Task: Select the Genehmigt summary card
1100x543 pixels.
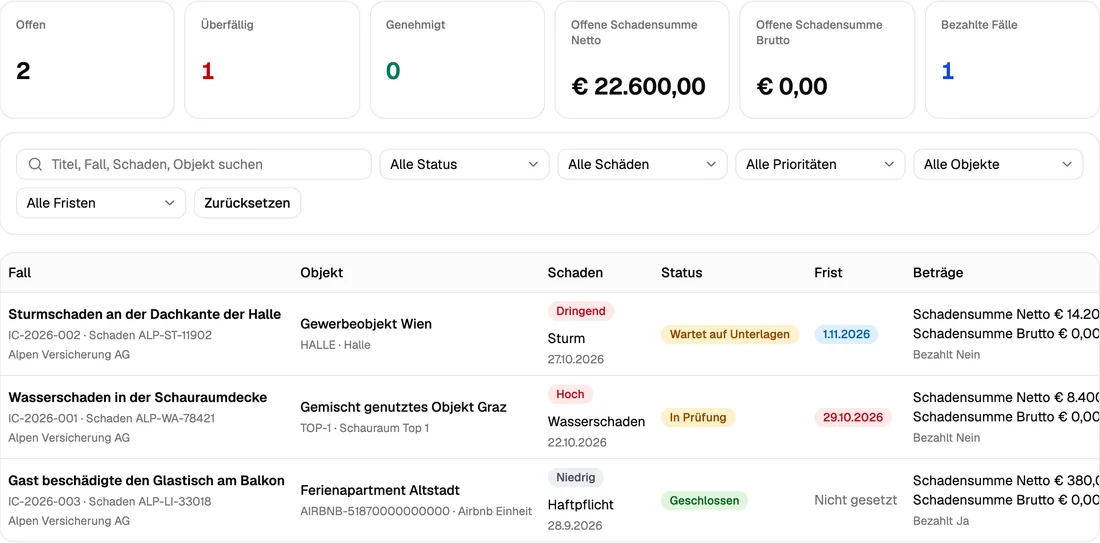Action: (x=457, y=60)
